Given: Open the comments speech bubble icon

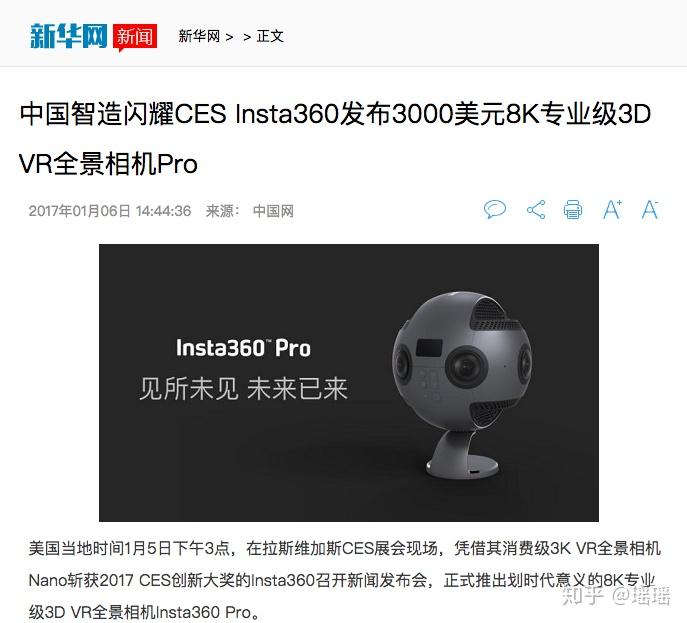Looking at the screenshot, I should point(495,209).
